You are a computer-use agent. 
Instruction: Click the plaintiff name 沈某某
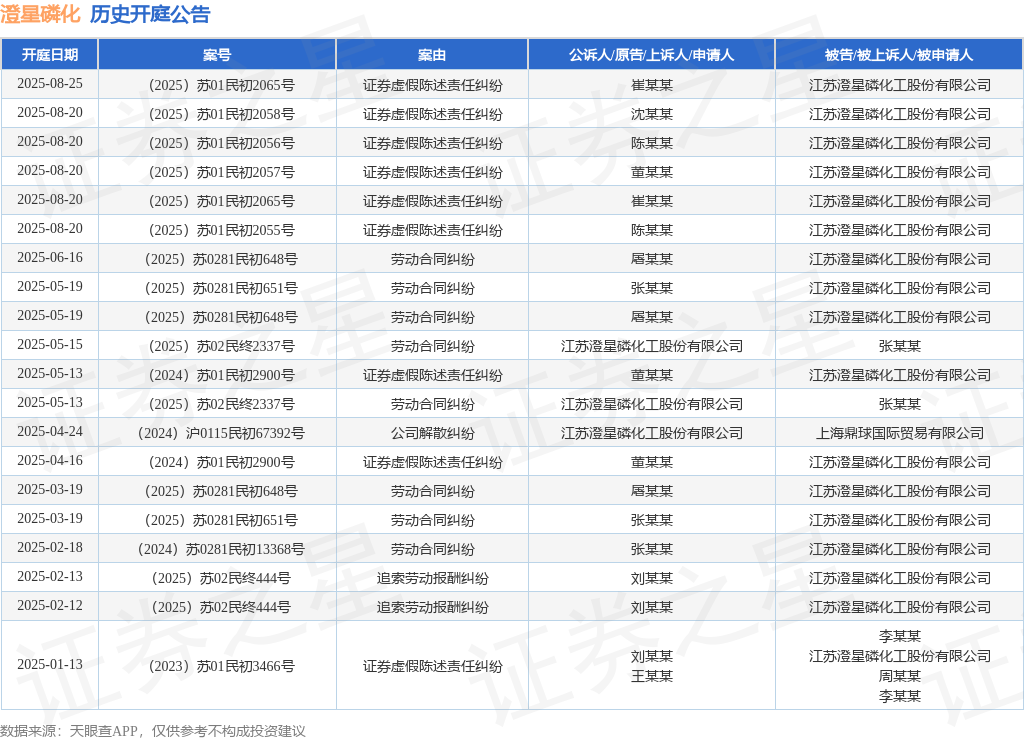tap(652, 114)
